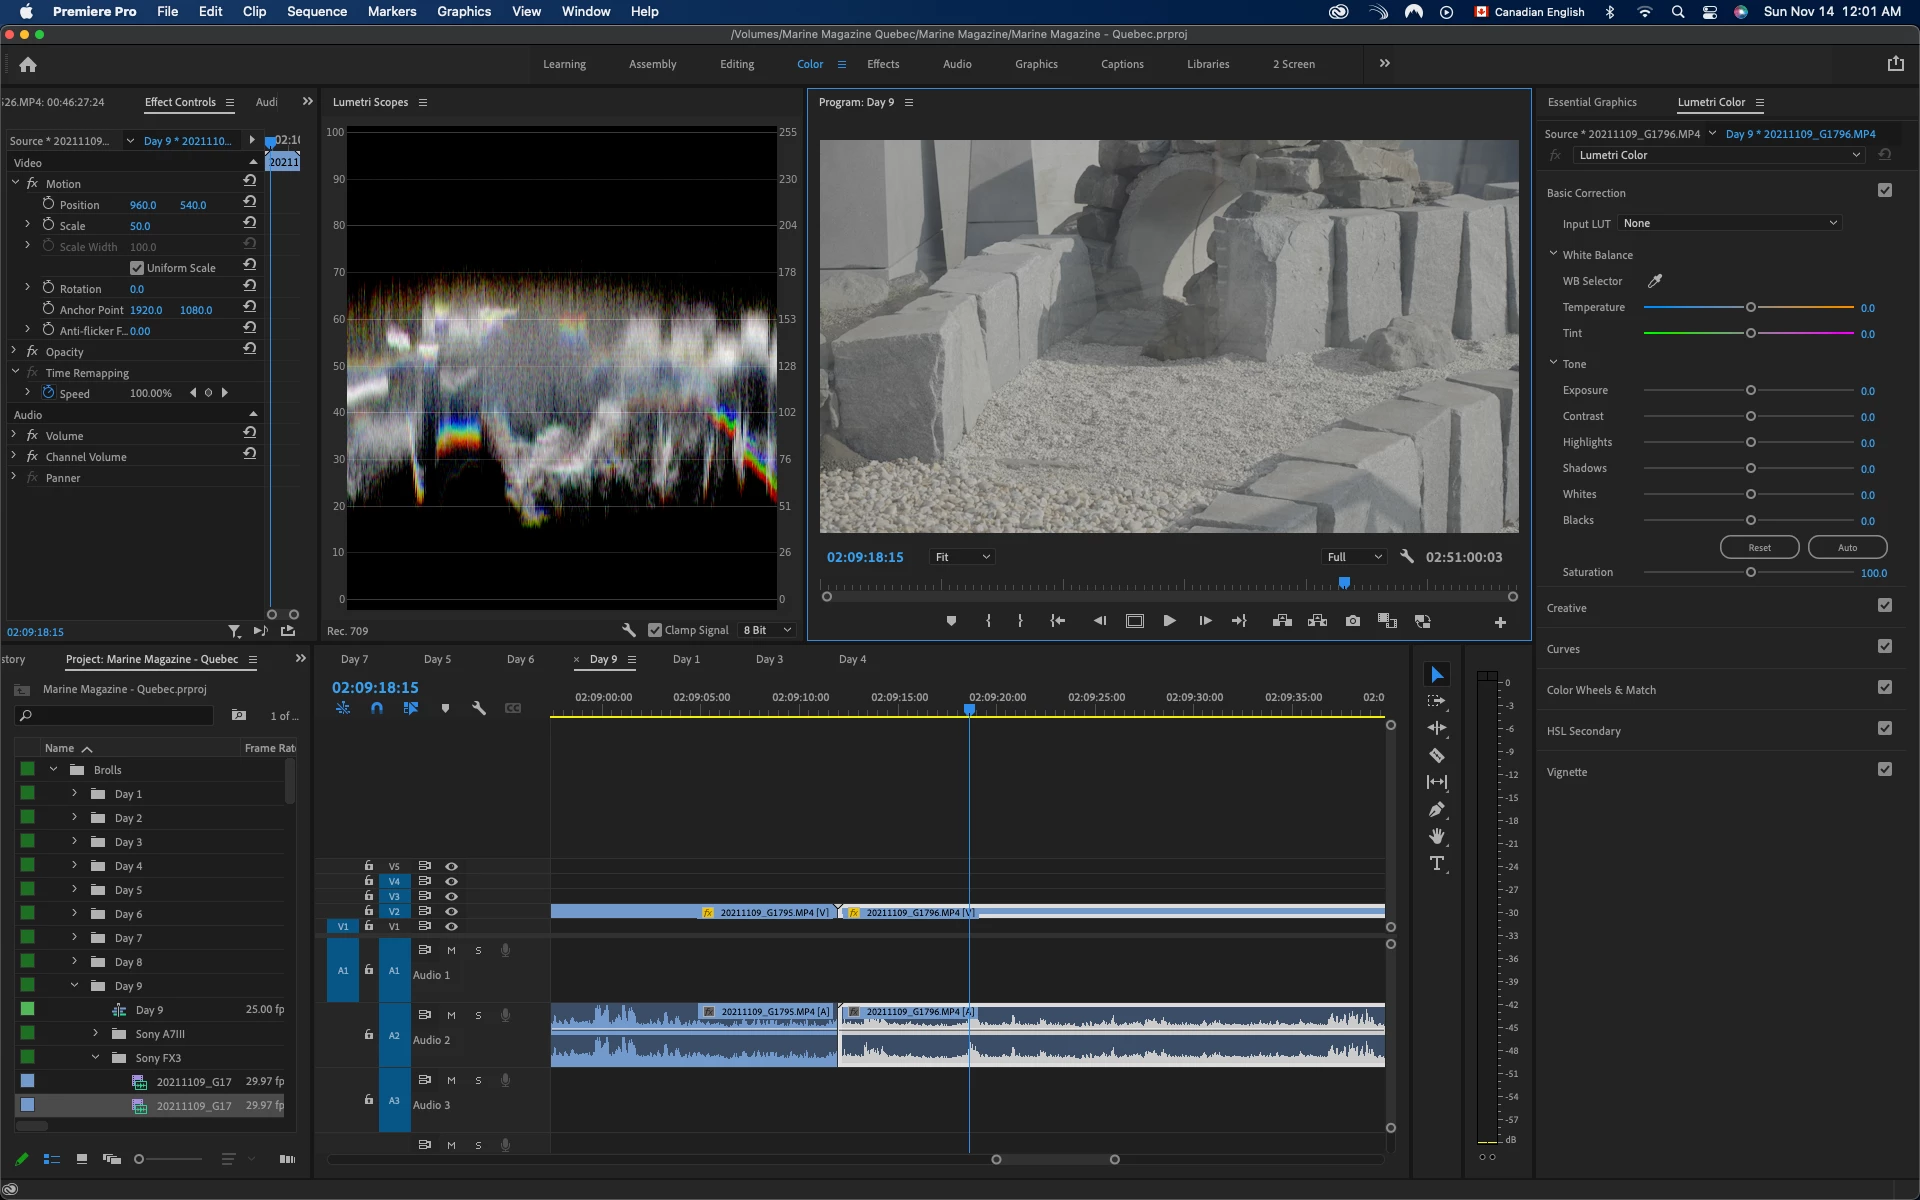
Task: Expand the Day 3 bin folder
Action: tap(74, 841)
